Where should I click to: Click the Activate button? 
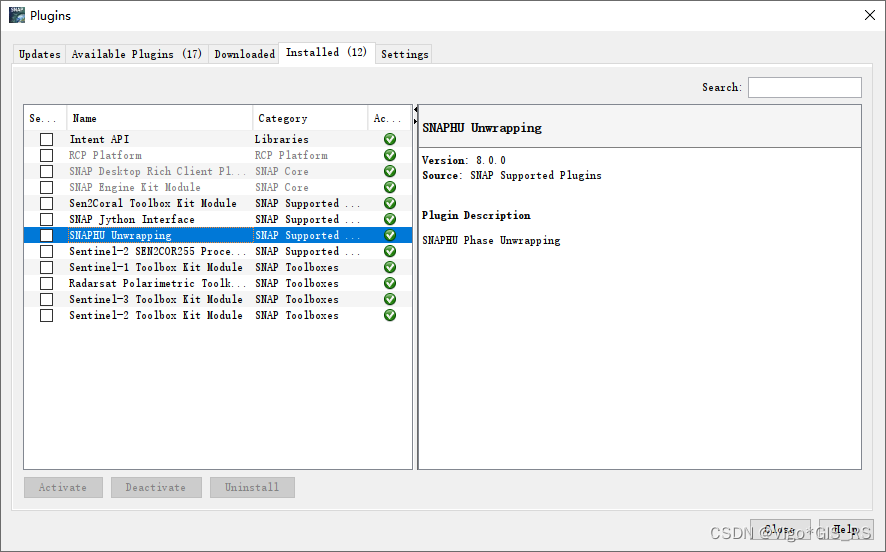point(63,487)
